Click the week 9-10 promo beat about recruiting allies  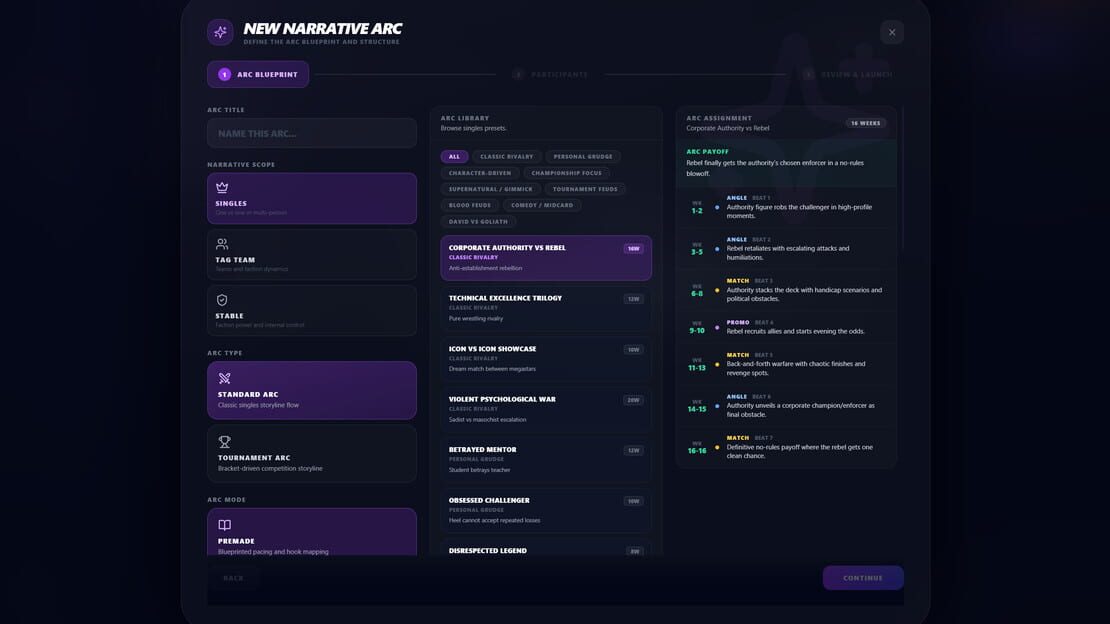pyautogui.click(x=786, y=327)
